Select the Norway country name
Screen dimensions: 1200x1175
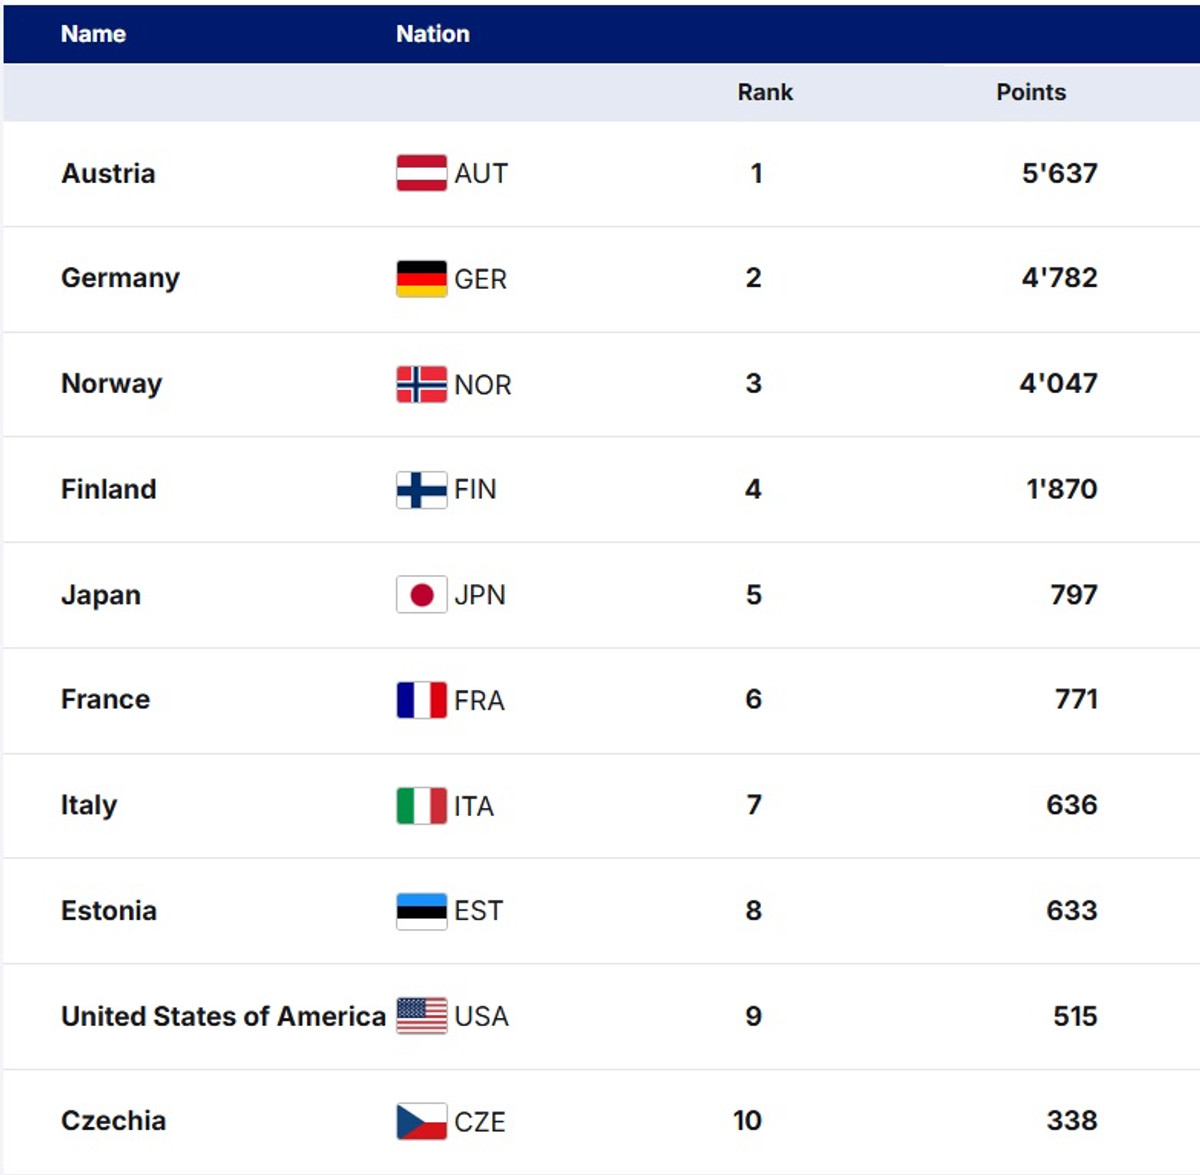point(111,384)
